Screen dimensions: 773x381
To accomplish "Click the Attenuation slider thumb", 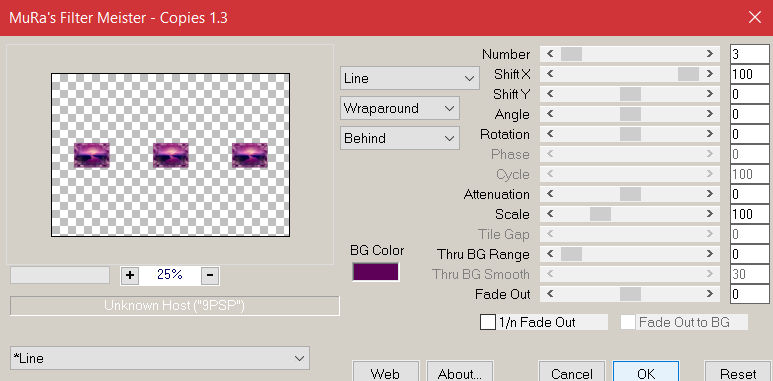I will click(x=630, y=194).
